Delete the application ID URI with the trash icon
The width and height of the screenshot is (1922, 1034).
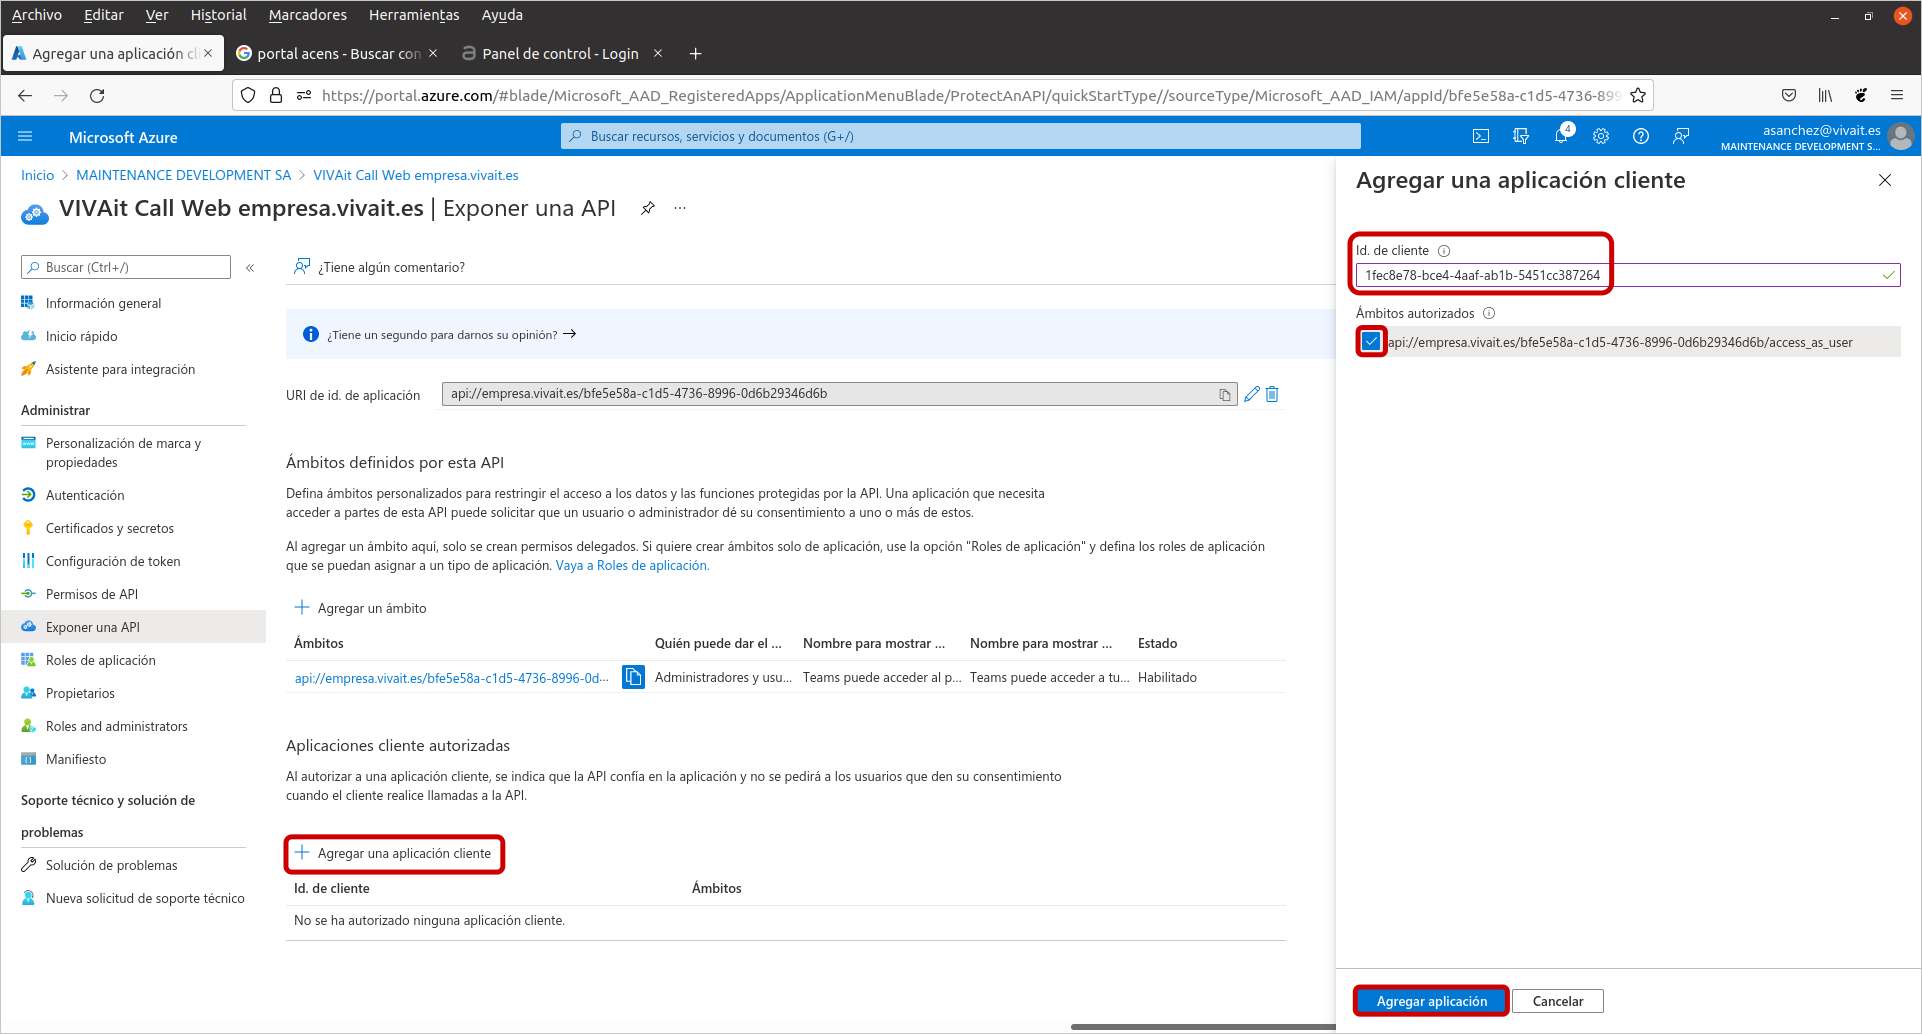pyautogui.click(x=1272, y=394)
